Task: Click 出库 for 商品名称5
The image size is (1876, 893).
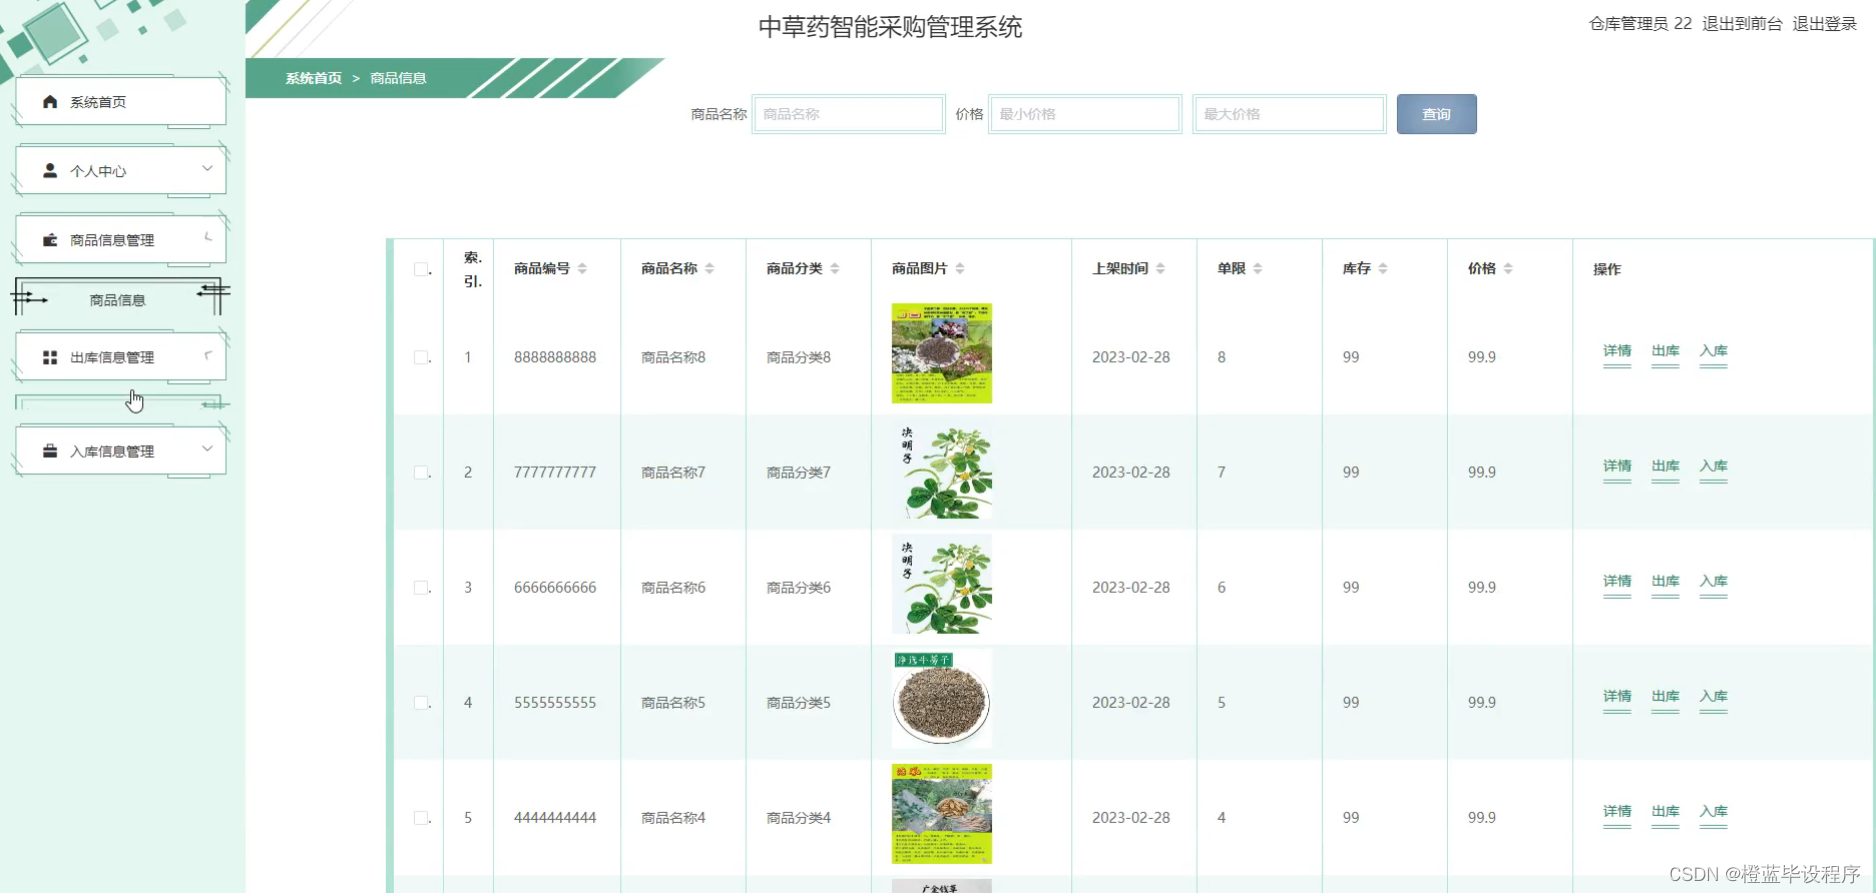Action: coord(1665,696)
